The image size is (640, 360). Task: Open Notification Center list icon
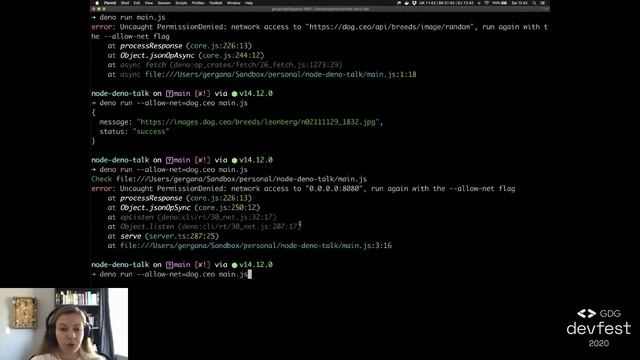(543, 3)
